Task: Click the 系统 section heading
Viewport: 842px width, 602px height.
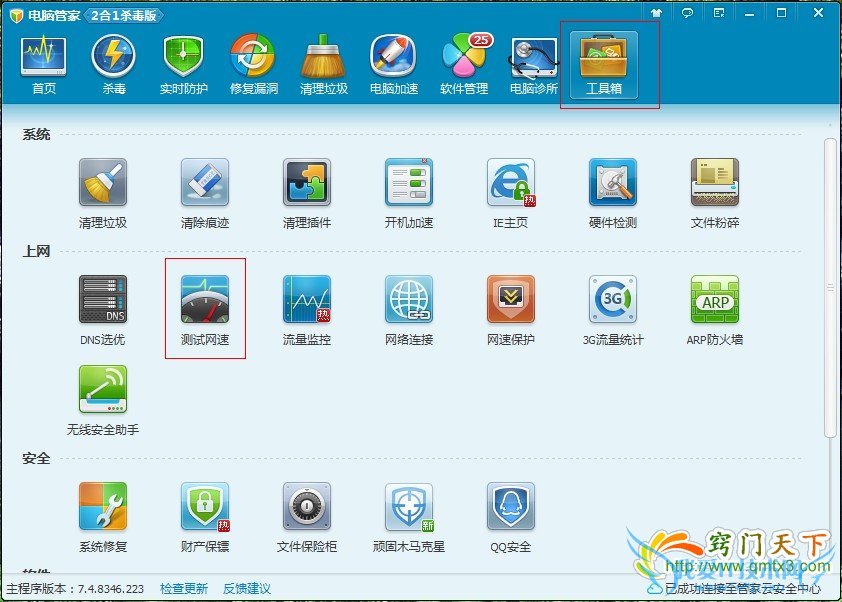Action: [36, 134]
